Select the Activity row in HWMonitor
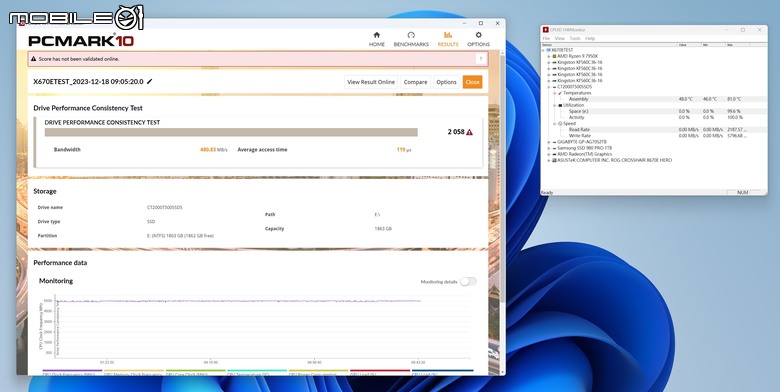 click(654, 117)
